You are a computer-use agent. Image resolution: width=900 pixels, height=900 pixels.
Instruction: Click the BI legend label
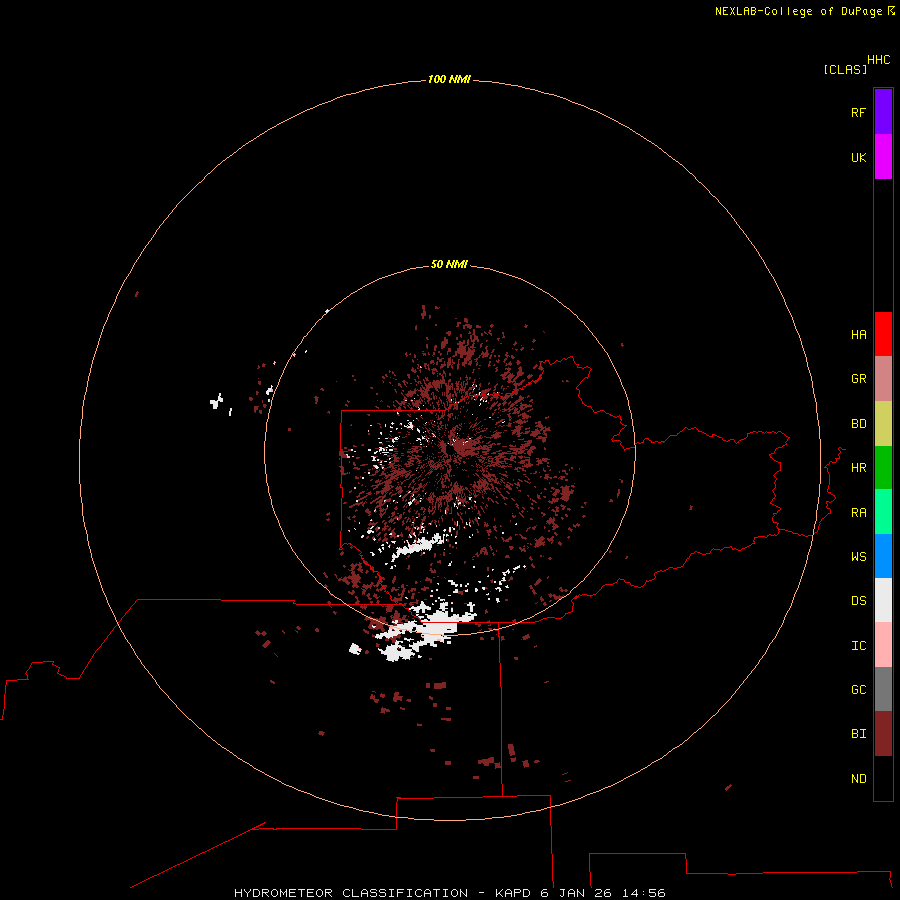pyautogui.click(x=858, y=734)
